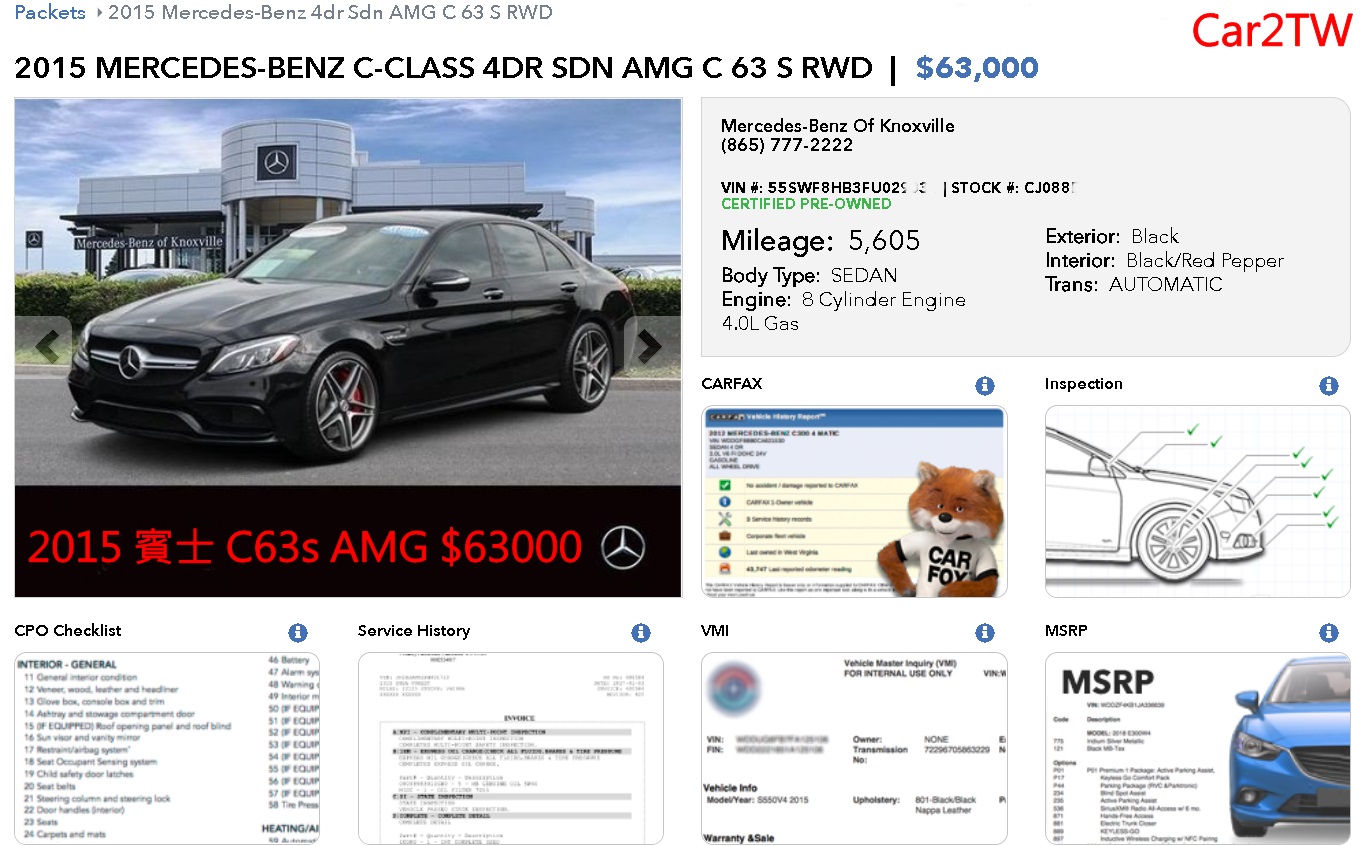Go to Packets breadcrumb link

pyautogui.click(x=50, y=13)
